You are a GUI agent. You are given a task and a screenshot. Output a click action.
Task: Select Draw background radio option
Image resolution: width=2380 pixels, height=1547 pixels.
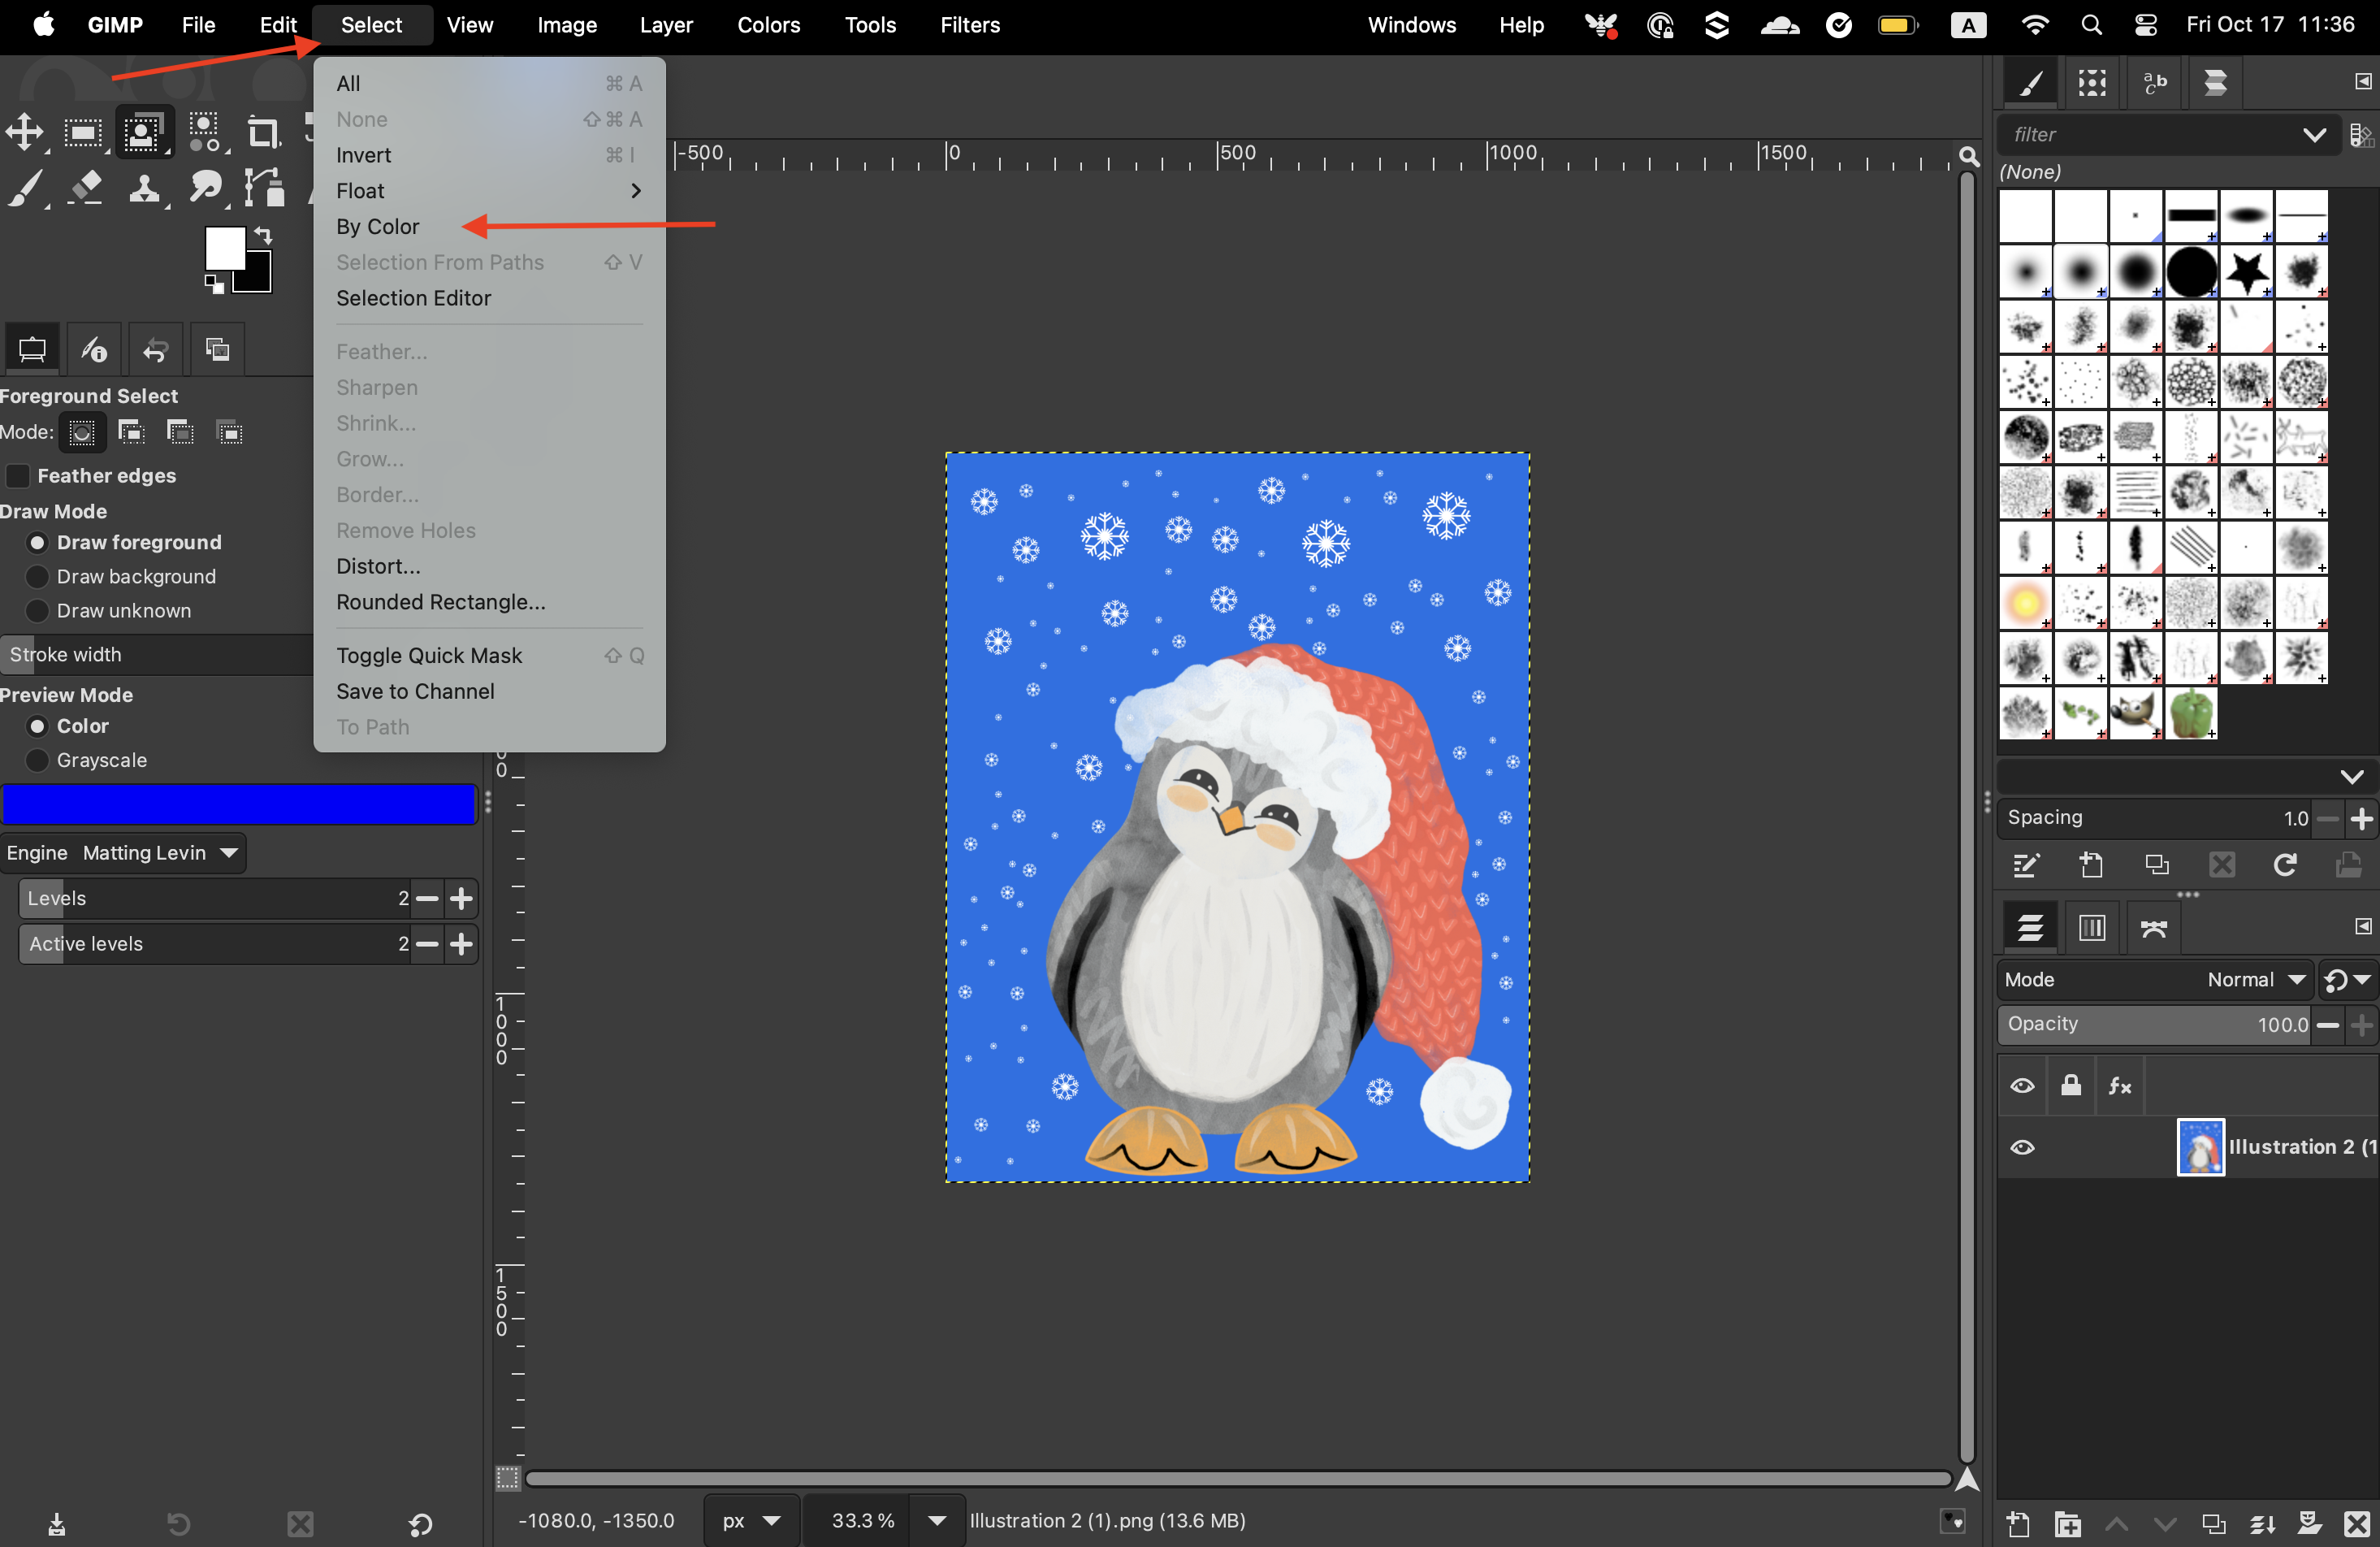38,577
